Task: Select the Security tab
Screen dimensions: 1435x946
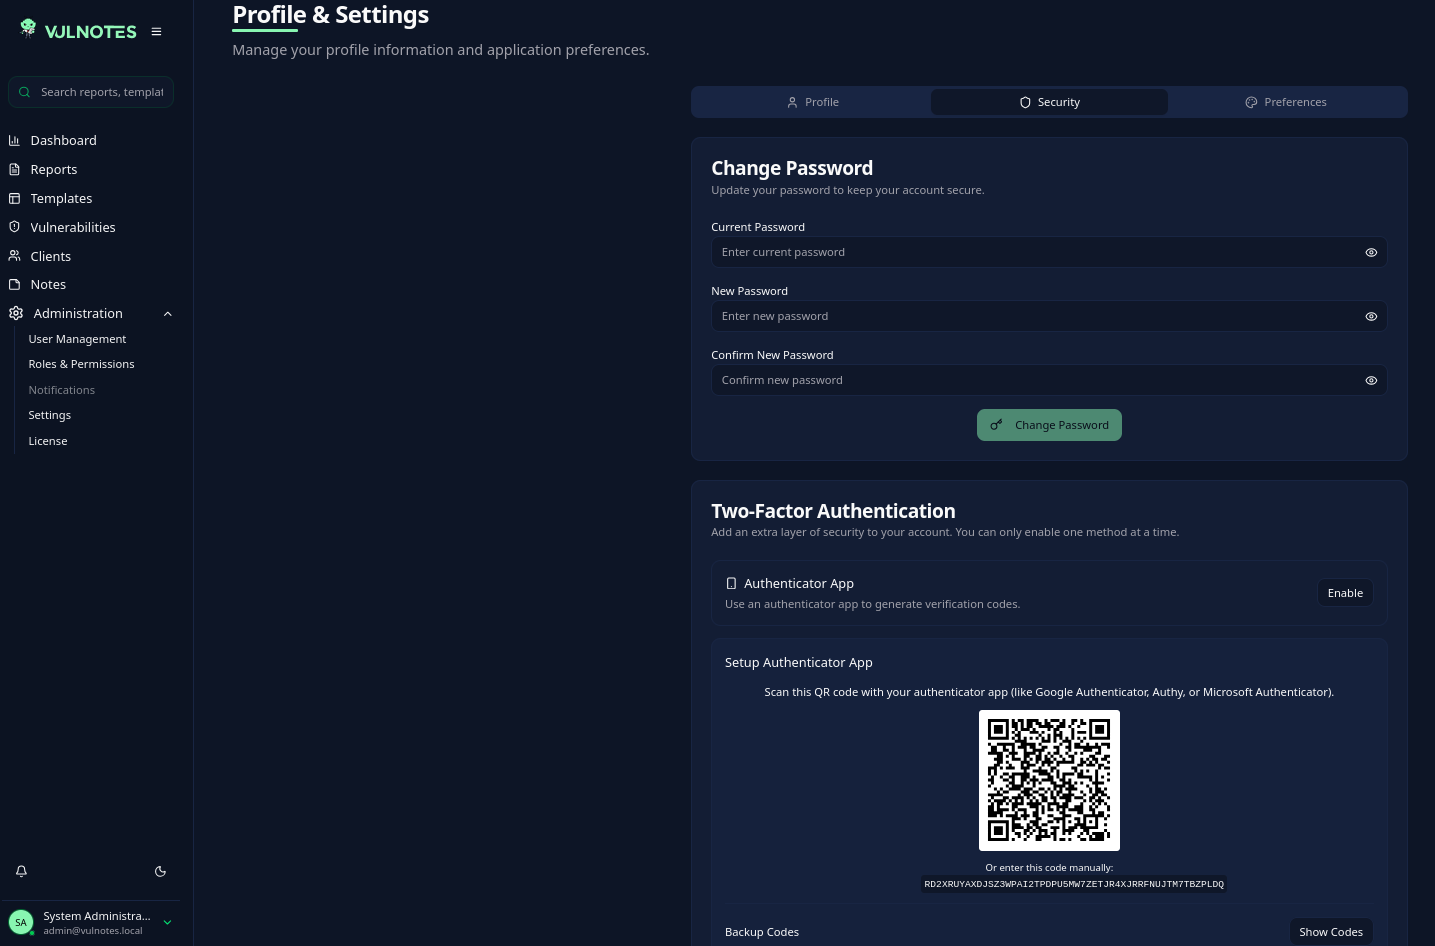Action: pyautogui.click(x=1049, y=102)
